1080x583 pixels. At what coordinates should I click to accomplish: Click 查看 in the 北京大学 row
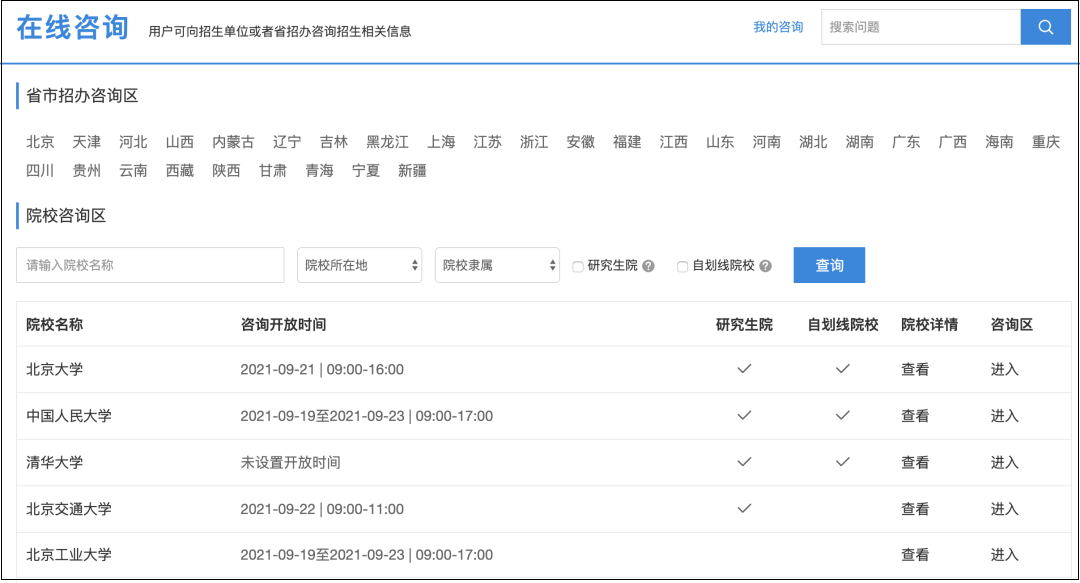click(x=915, y=369)
